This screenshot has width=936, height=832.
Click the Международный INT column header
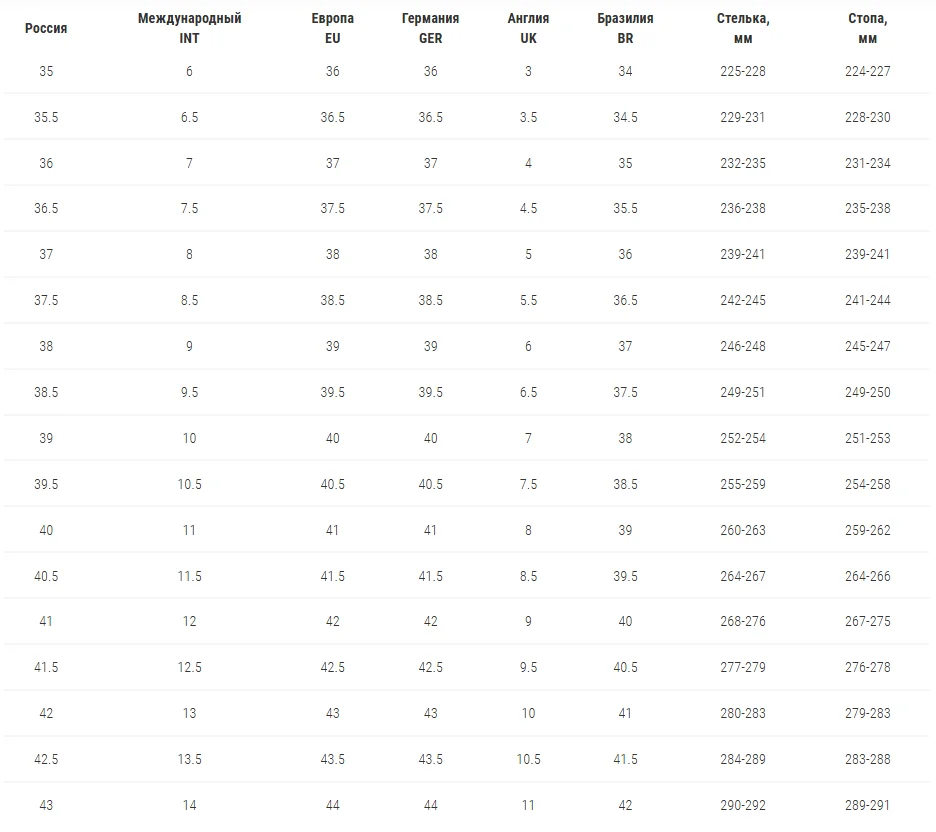(x=189, y=29)
